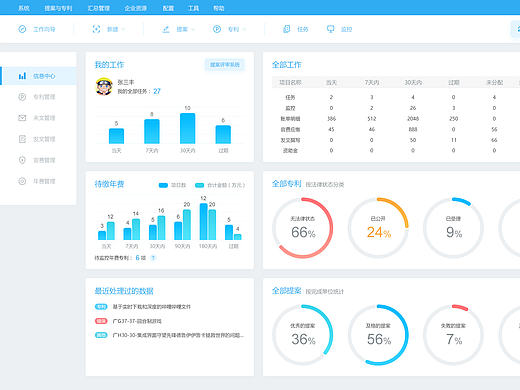Click the 6 项 monitored patents link
The height and width of the screenshot is (390, 520).
click(x=141, y=258)
